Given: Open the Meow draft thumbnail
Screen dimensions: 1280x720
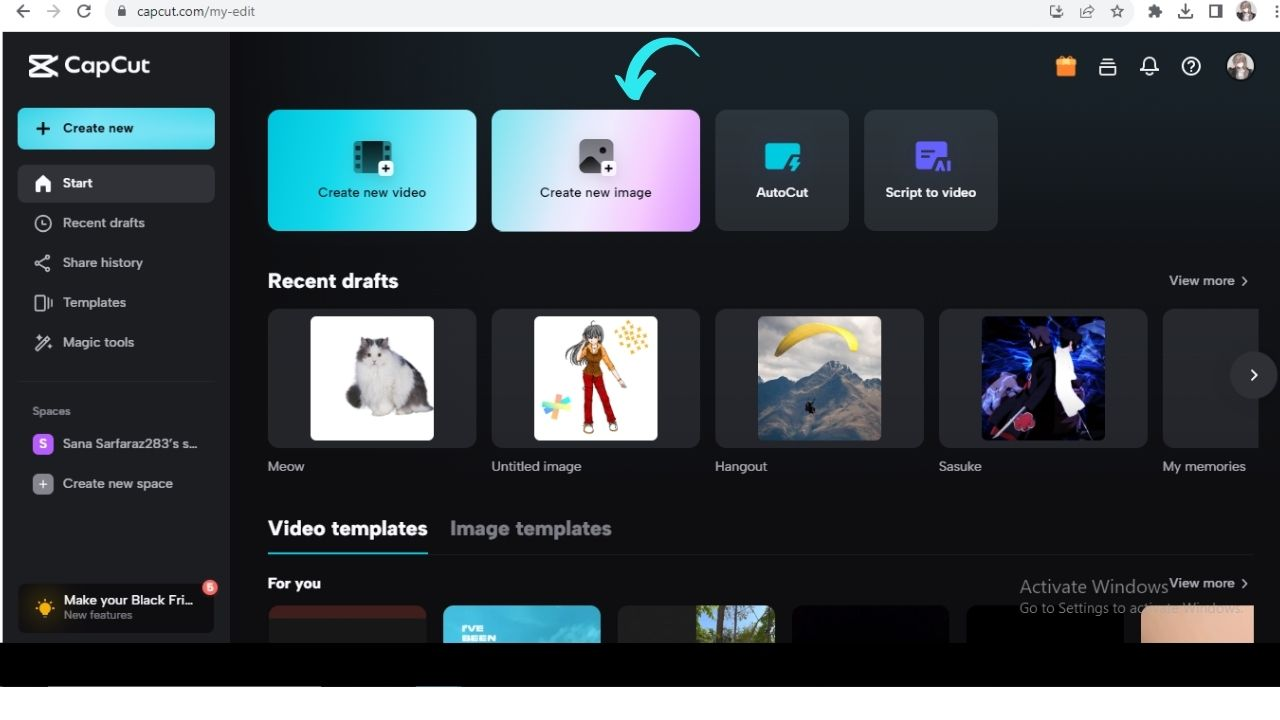Looking at the screenshot, I should (x=372, y=378).
